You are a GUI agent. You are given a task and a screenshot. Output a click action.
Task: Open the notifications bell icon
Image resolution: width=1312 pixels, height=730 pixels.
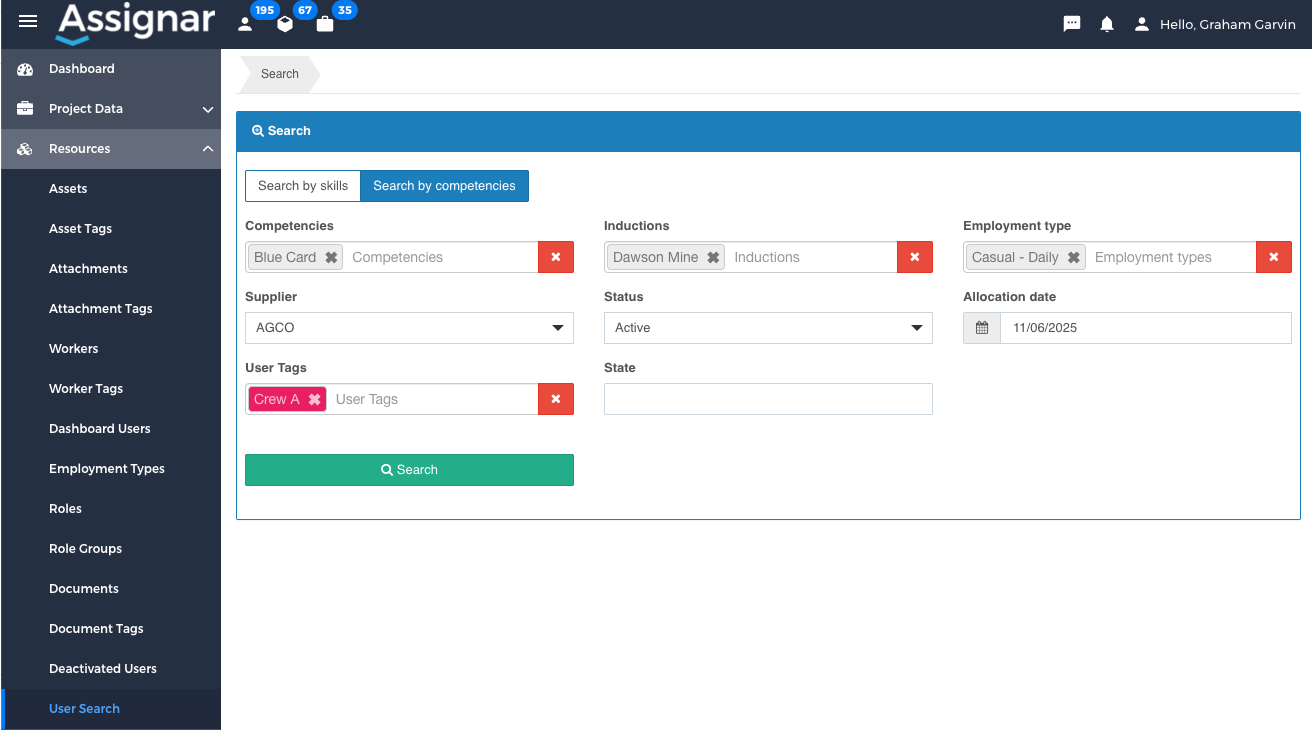click(x=1107, y=24)
